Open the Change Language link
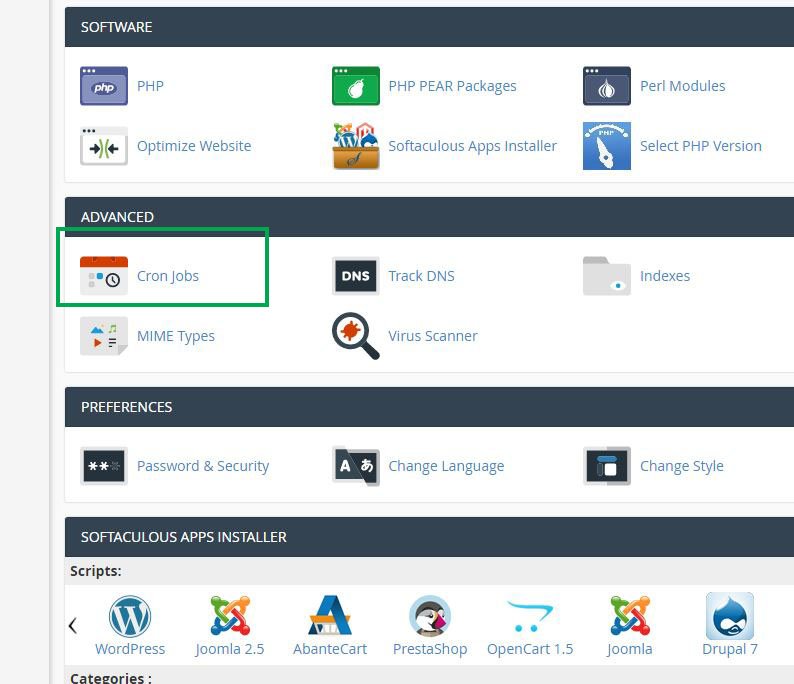Screen dimensions: 794x684 tap(446, 466)
